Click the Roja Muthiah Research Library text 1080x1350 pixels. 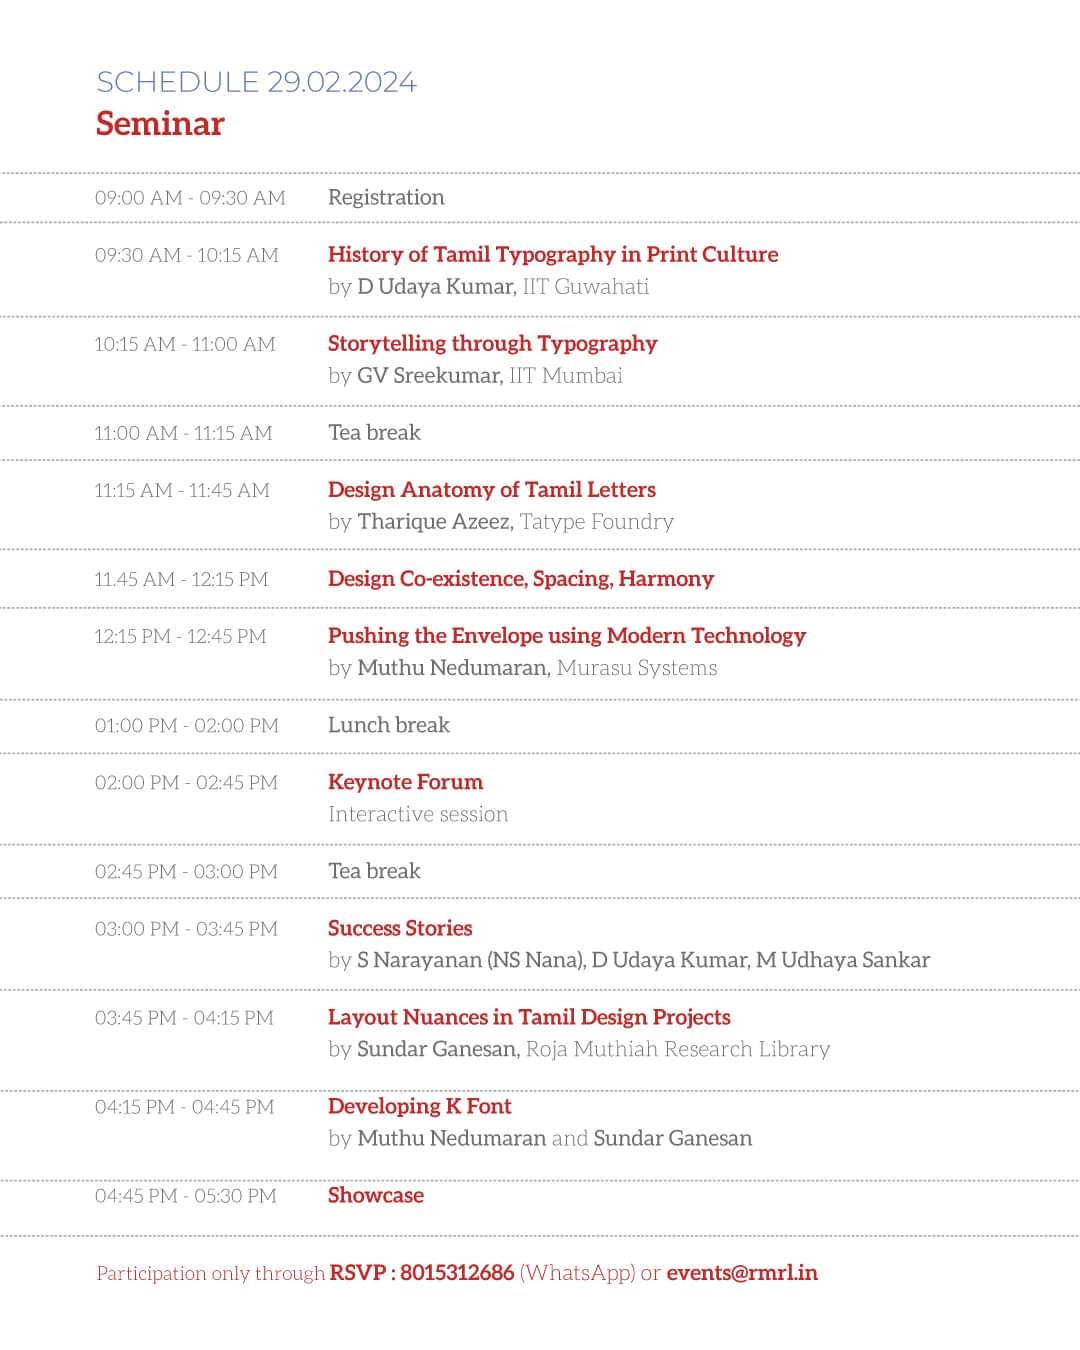[x=677, y=1049]
